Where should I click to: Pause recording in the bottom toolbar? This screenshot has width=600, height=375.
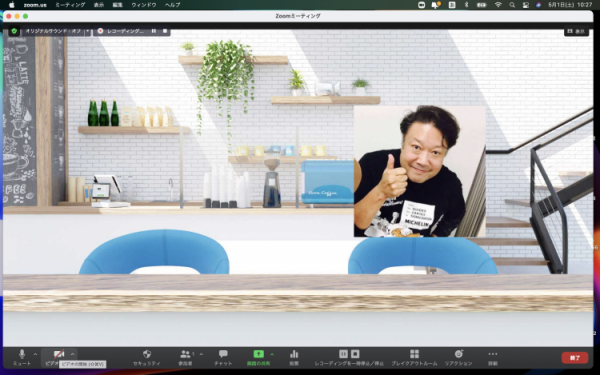pyautogui.click(x=343, y=354)
